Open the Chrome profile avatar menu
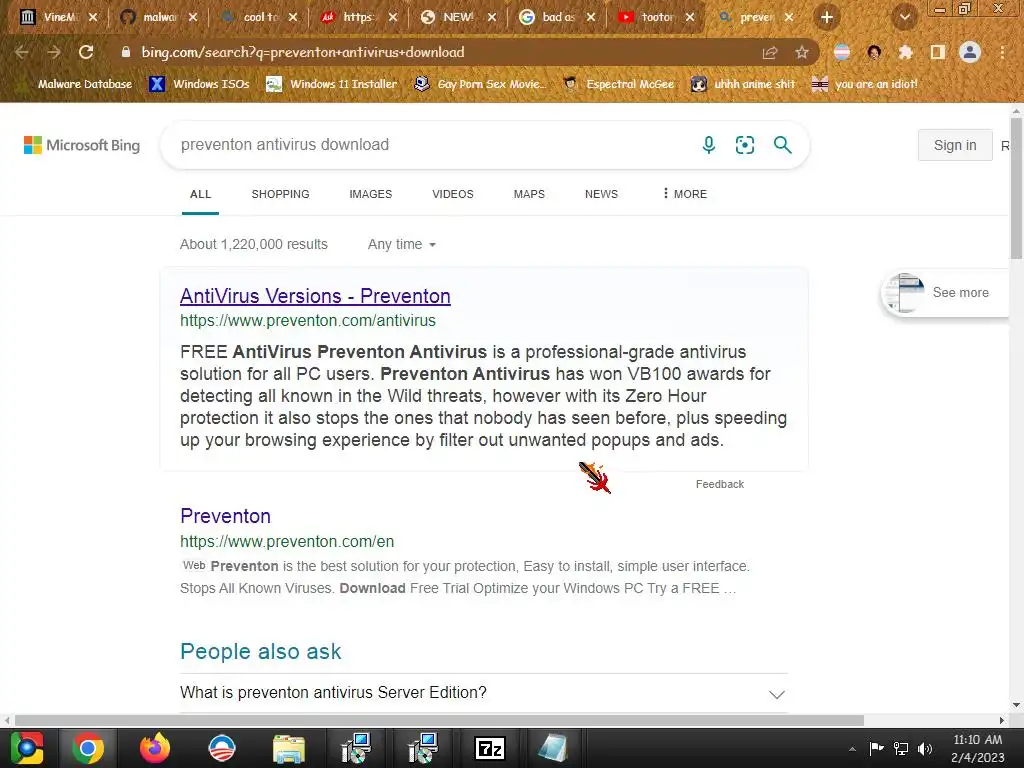 tap(970, 52)
